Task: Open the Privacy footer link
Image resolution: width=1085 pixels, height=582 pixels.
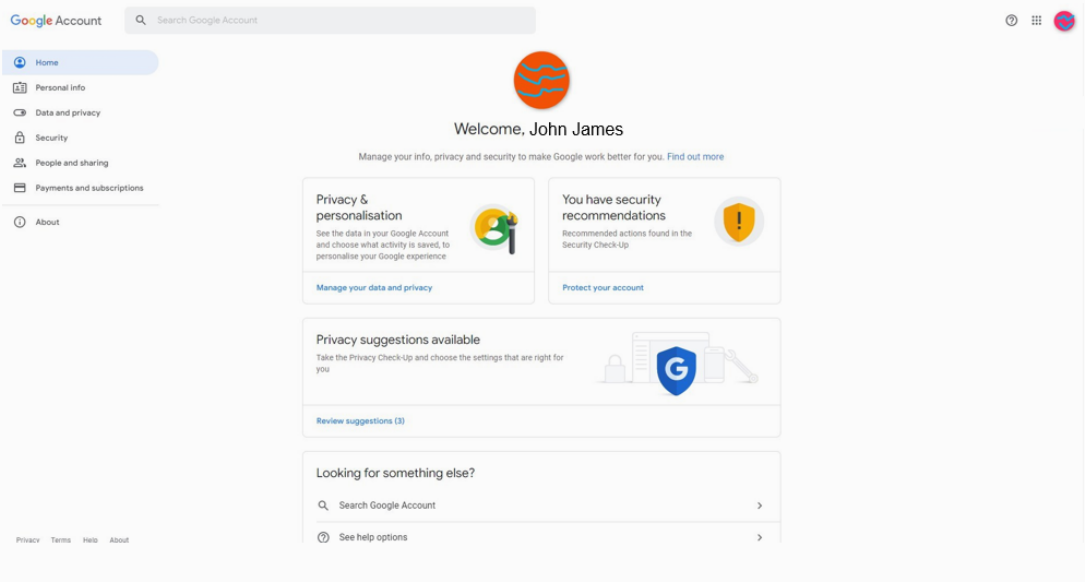Action: (28, 540)
